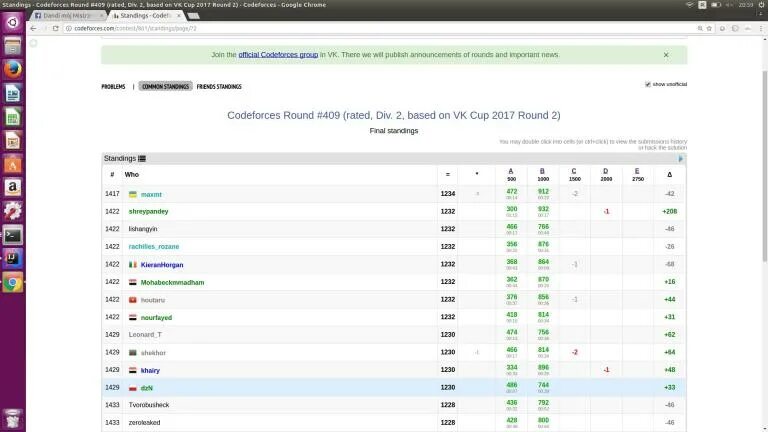Select shekhor's -2 in column C
This screenshot has height=432, width=768.
(575, 352)
